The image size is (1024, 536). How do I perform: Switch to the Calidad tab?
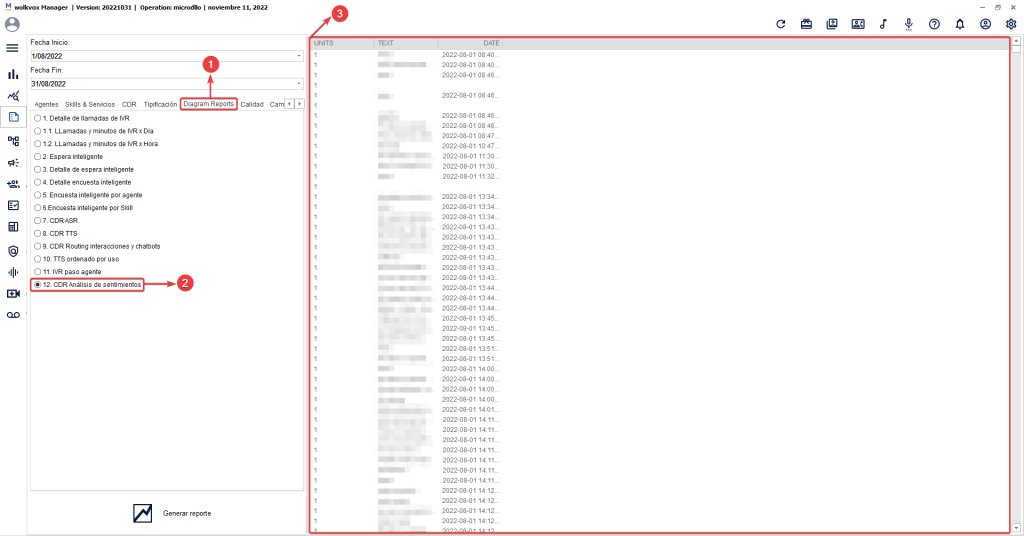coord(251,104)
